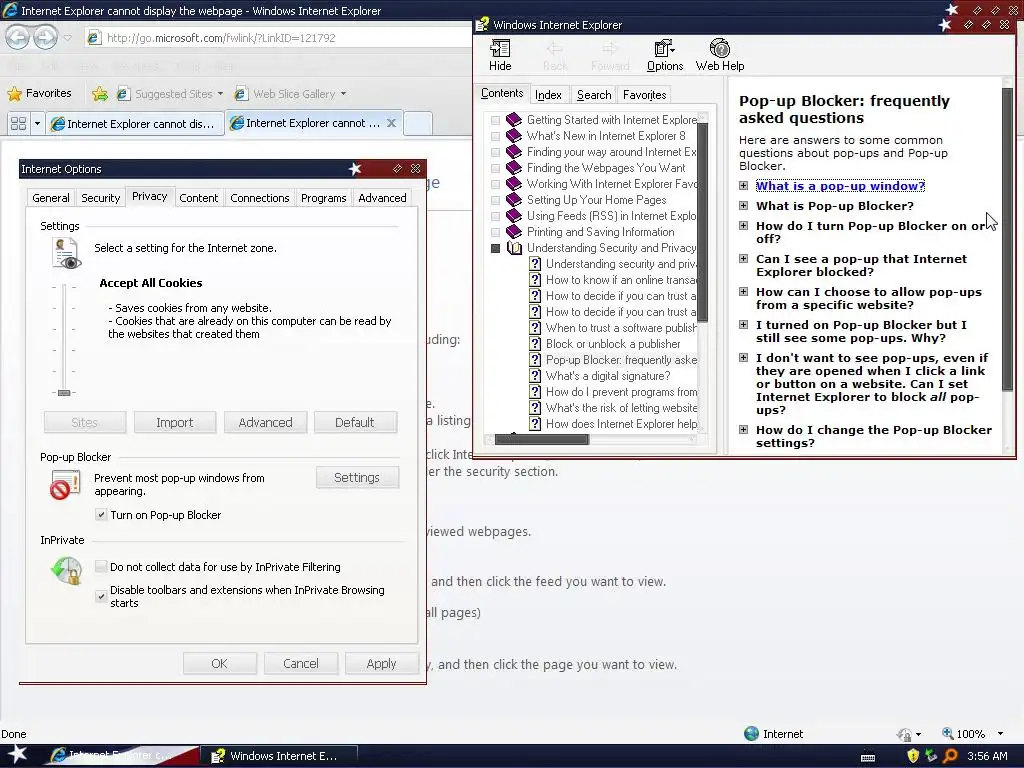
Task: Click question icon beside Block or unblock a publisher
Action: point(535,344)
